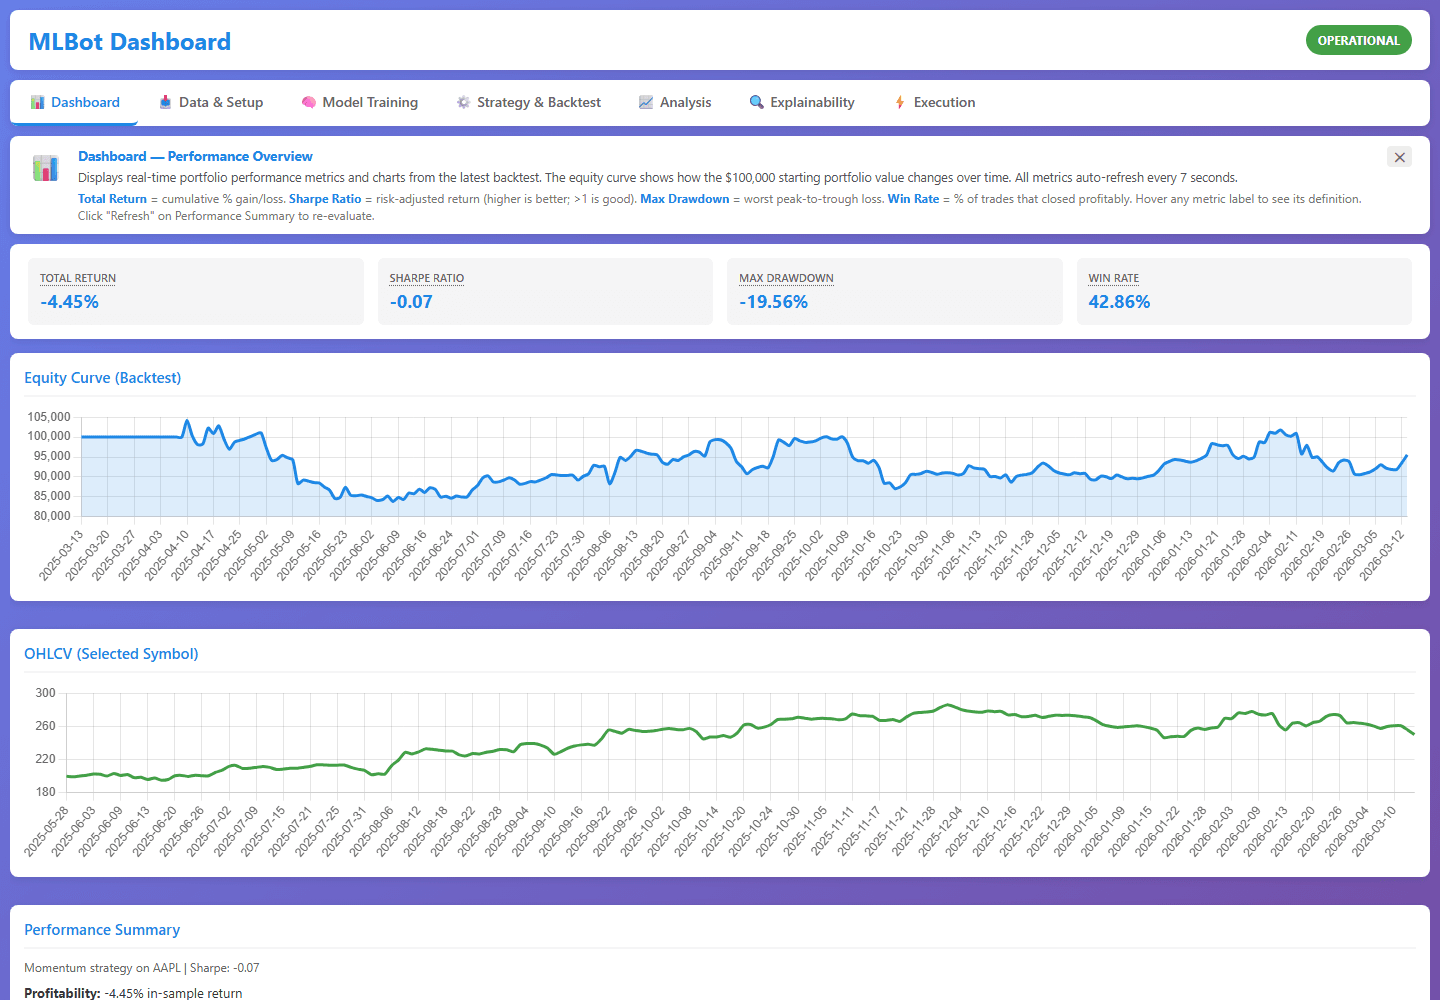
Task: Click the bold Sharpe Ratio term in banner
Action: 325,199
